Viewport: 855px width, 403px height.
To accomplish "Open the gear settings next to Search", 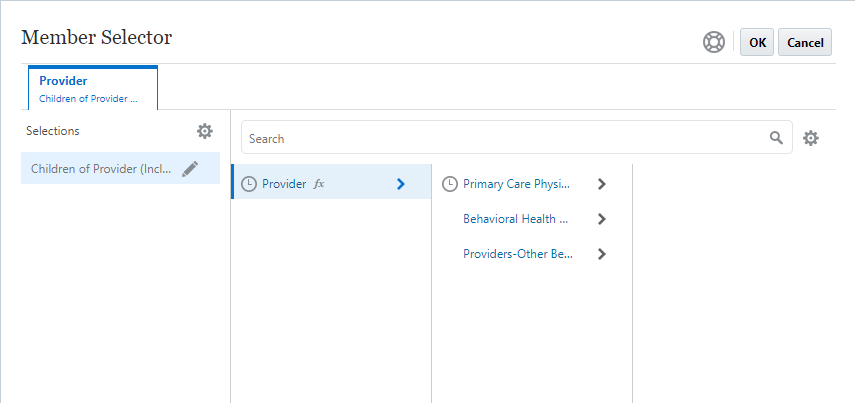I will [x=811, y=138].
